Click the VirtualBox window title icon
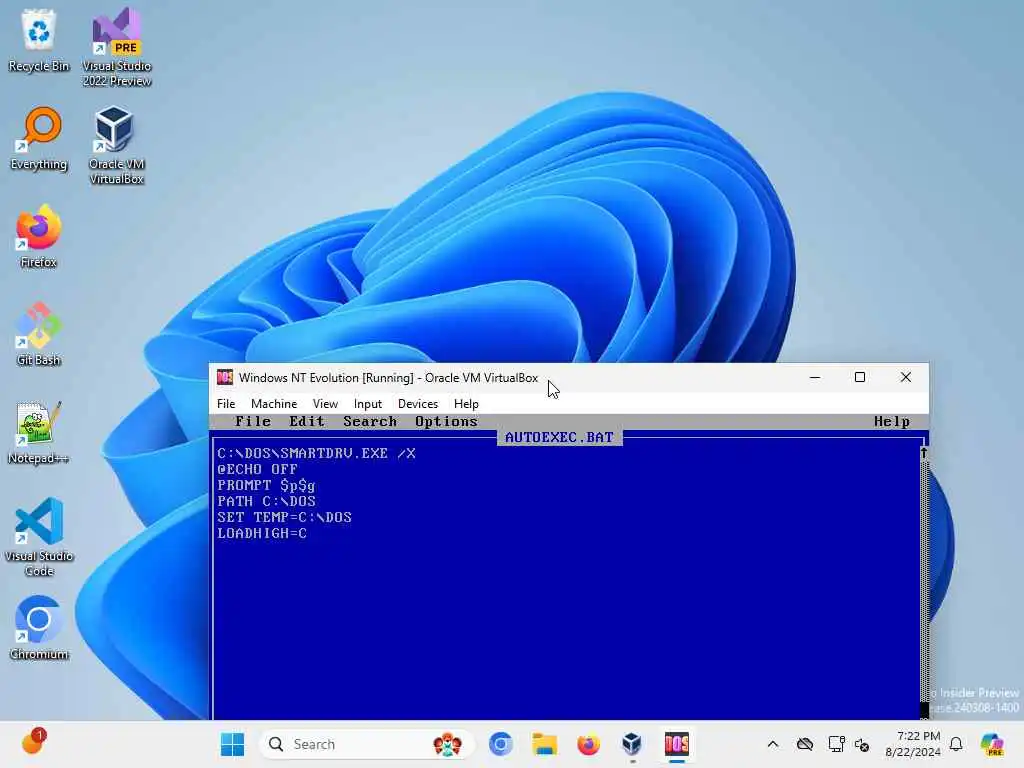Viewport: 1024px width, 768px height. click(225, 377)
